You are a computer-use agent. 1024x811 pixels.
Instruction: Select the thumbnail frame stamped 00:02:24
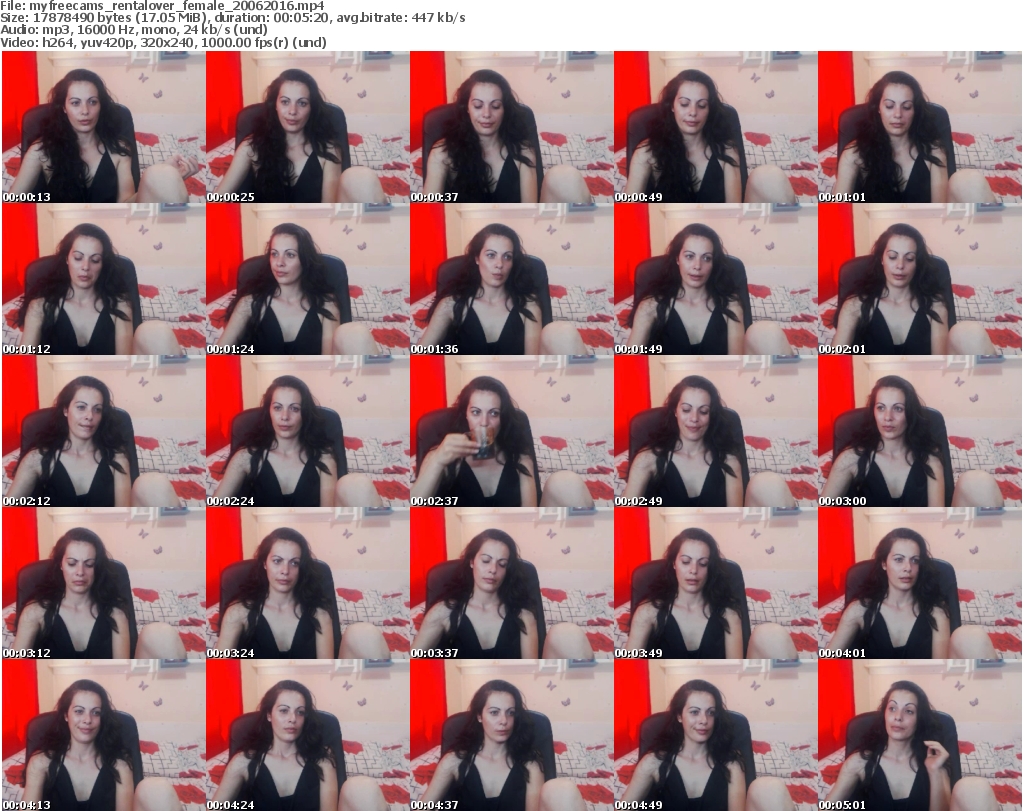point(308,432)
